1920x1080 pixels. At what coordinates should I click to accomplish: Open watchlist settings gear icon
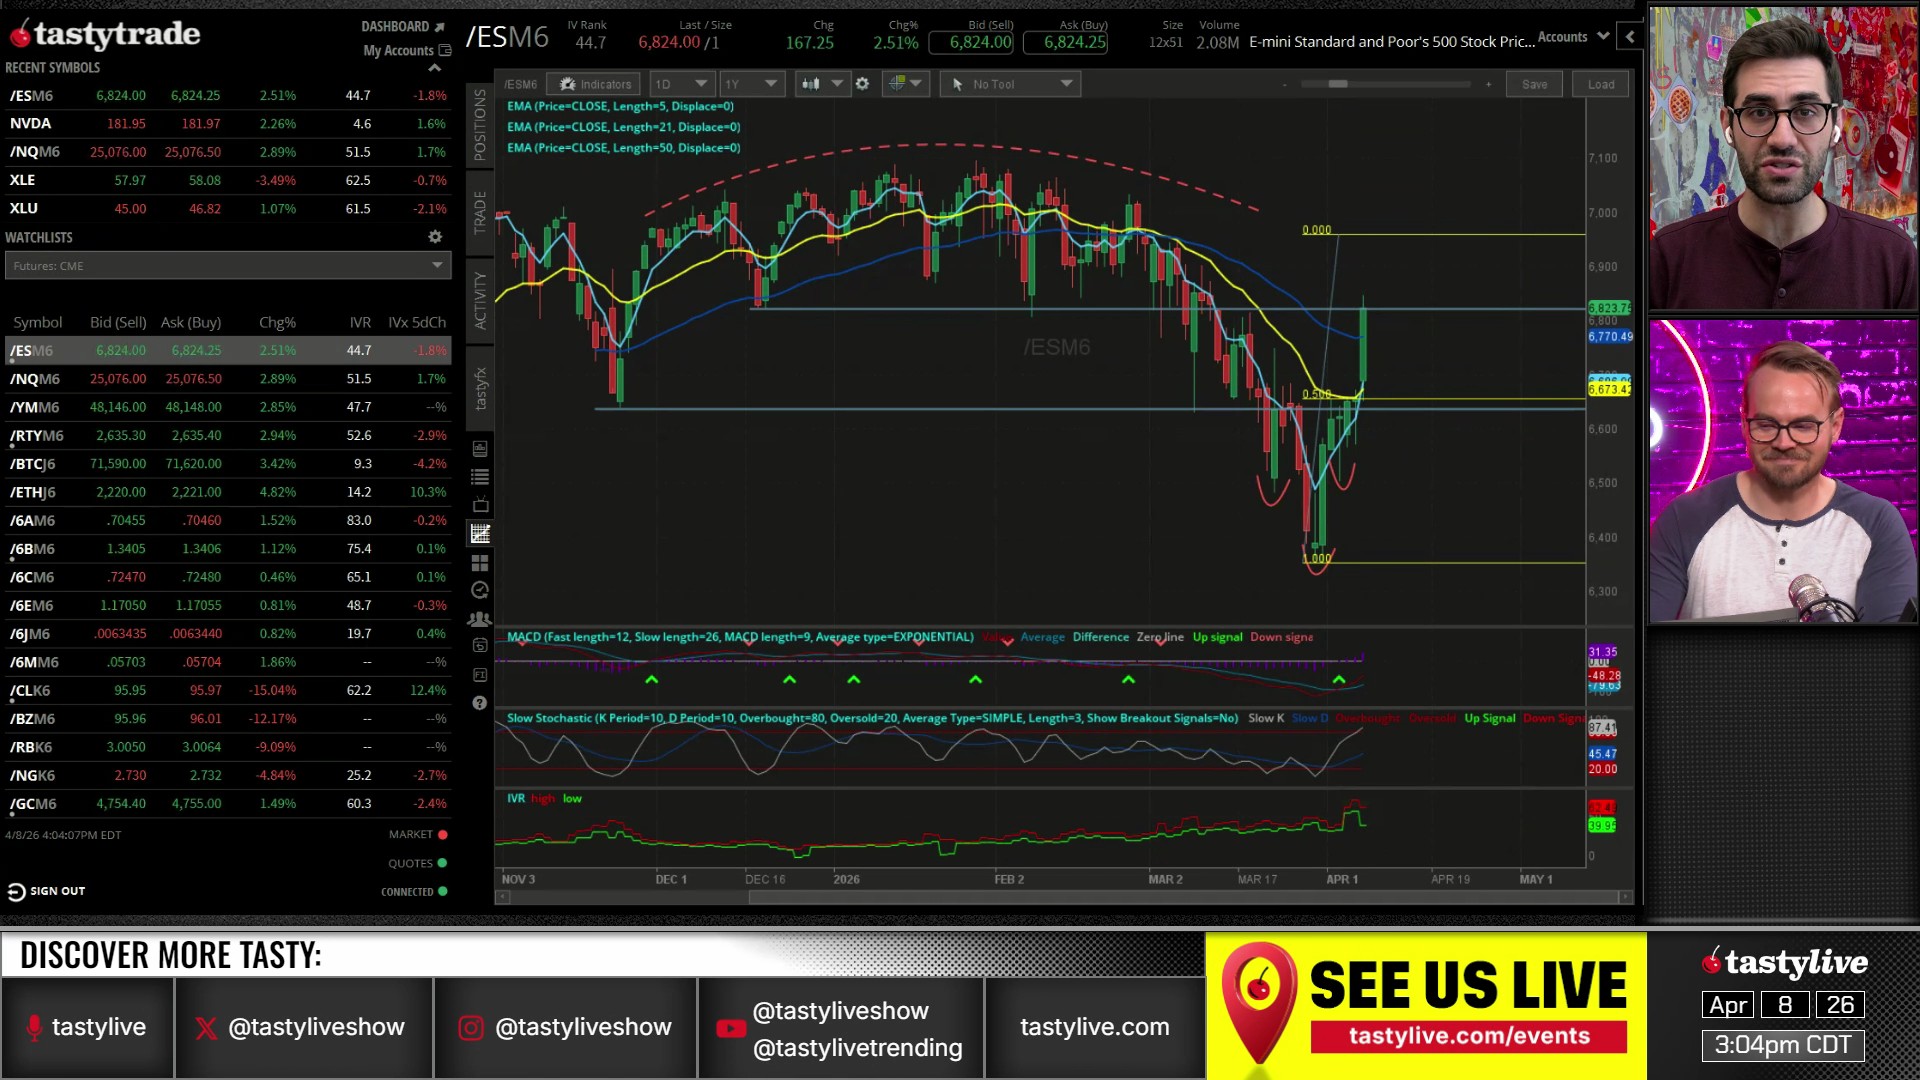[x=435, y=237]
